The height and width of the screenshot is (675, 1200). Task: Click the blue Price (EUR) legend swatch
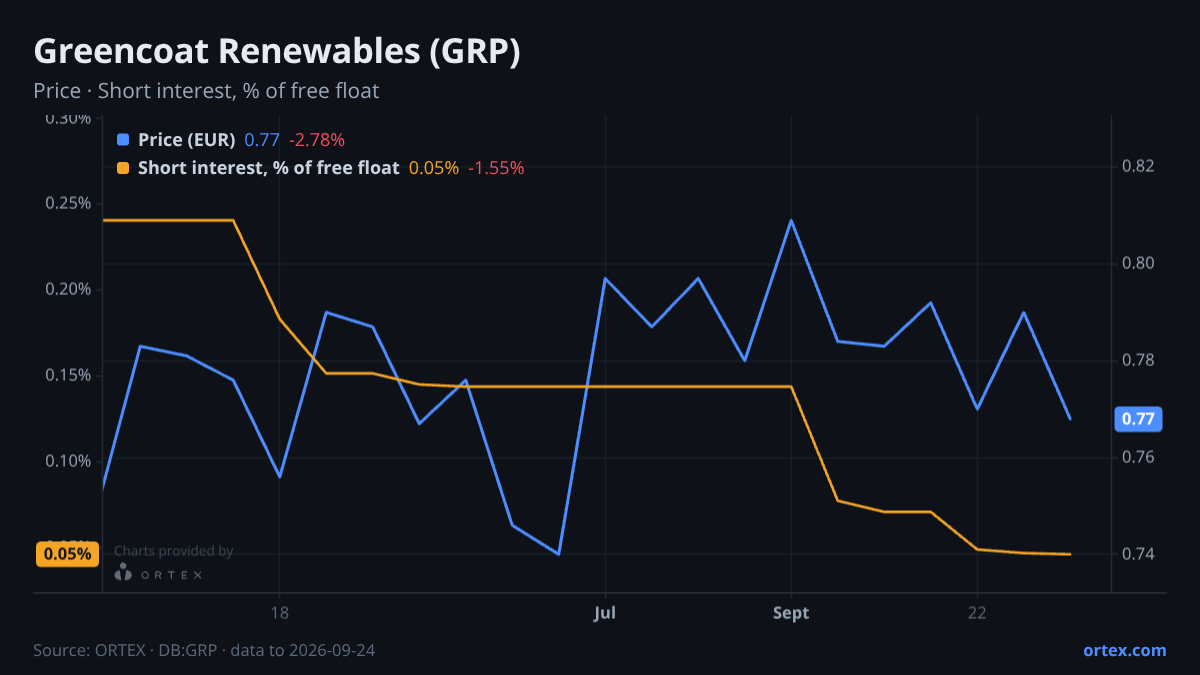(124, 140)
